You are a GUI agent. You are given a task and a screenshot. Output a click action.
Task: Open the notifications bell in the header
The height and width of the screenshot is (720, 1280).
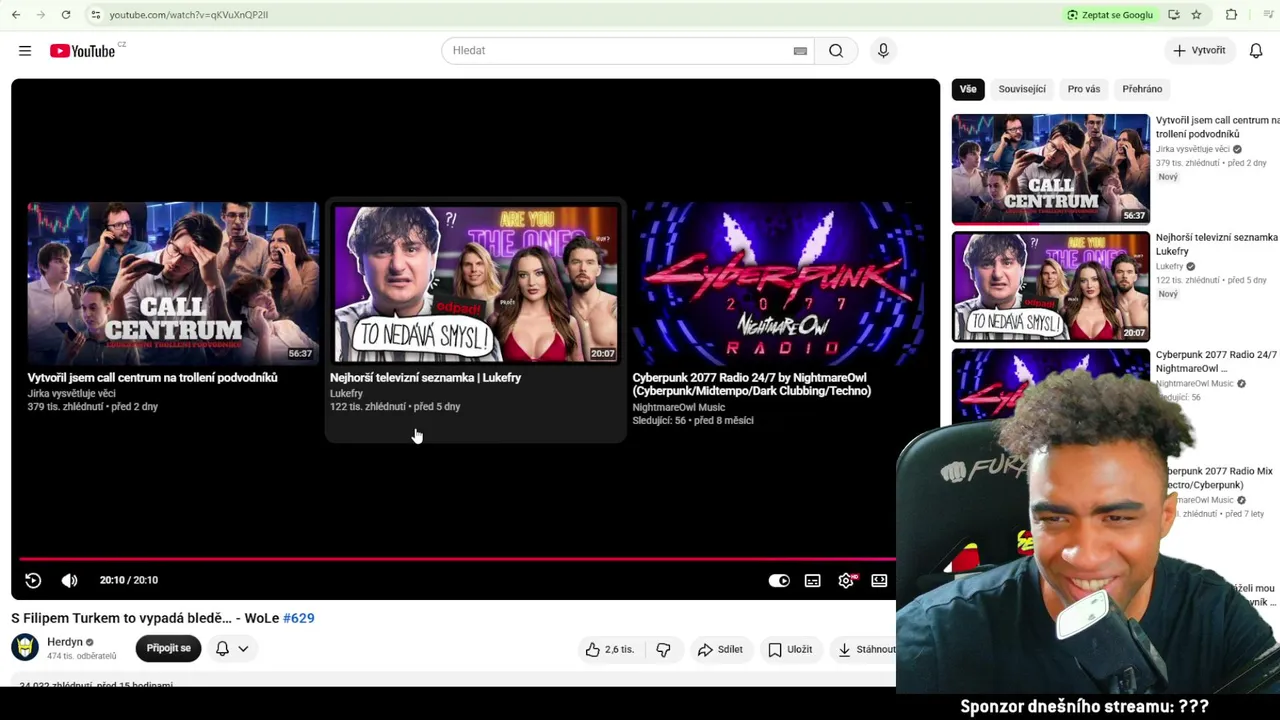click(x=1256, y=51)
